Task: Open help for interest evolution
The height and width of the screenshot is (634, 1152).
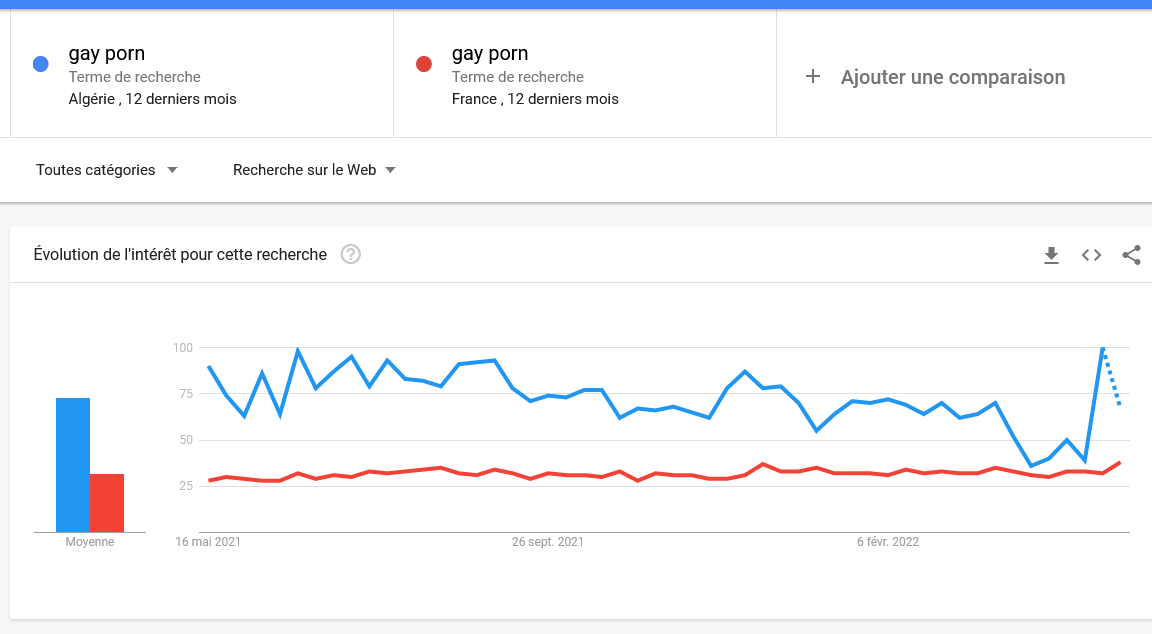Action: (350, 254)
